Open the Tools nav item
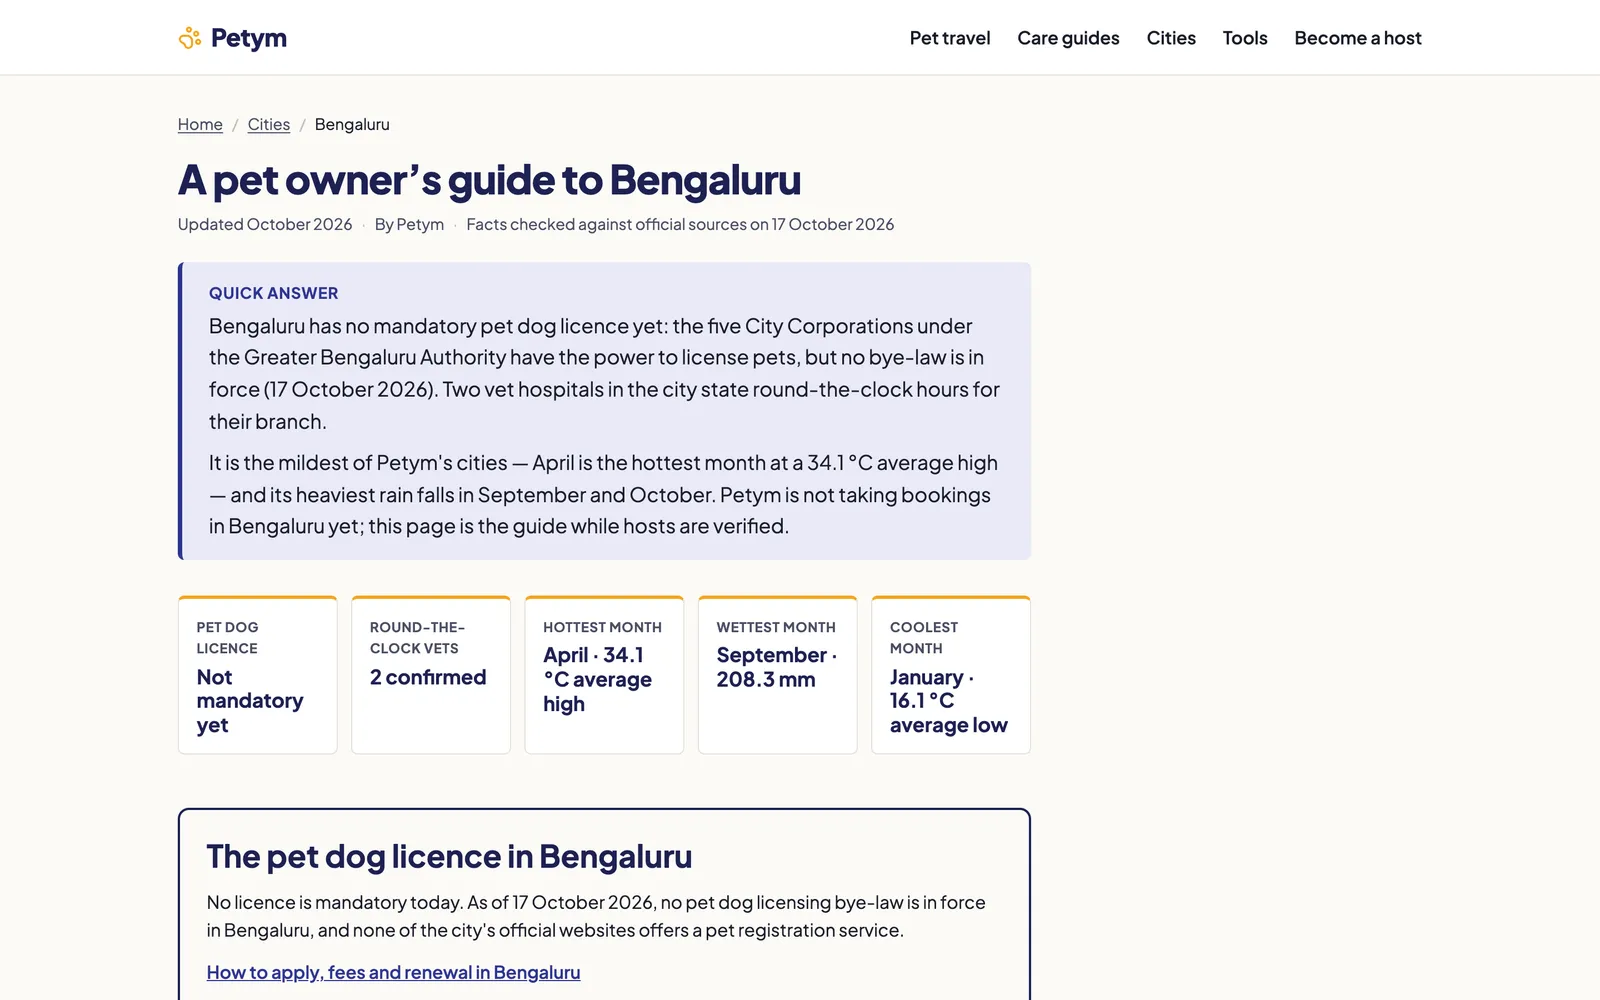This screenshot has height=1000, width=1600. [x=1245, y=38]
